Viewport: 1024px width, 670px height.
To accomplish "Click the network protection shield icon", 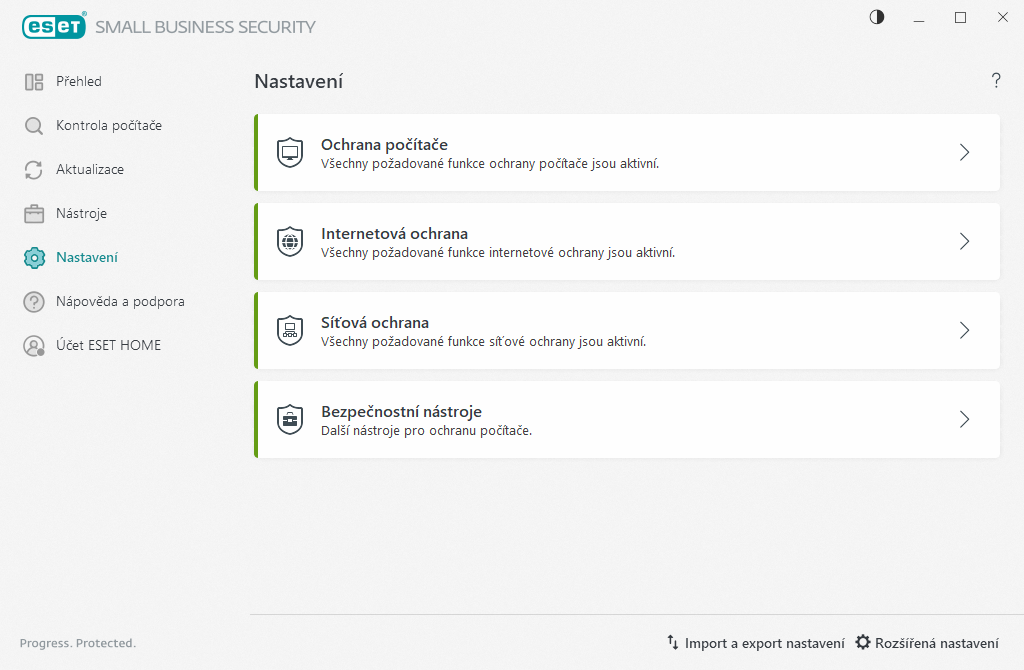I will click(290, 331).
